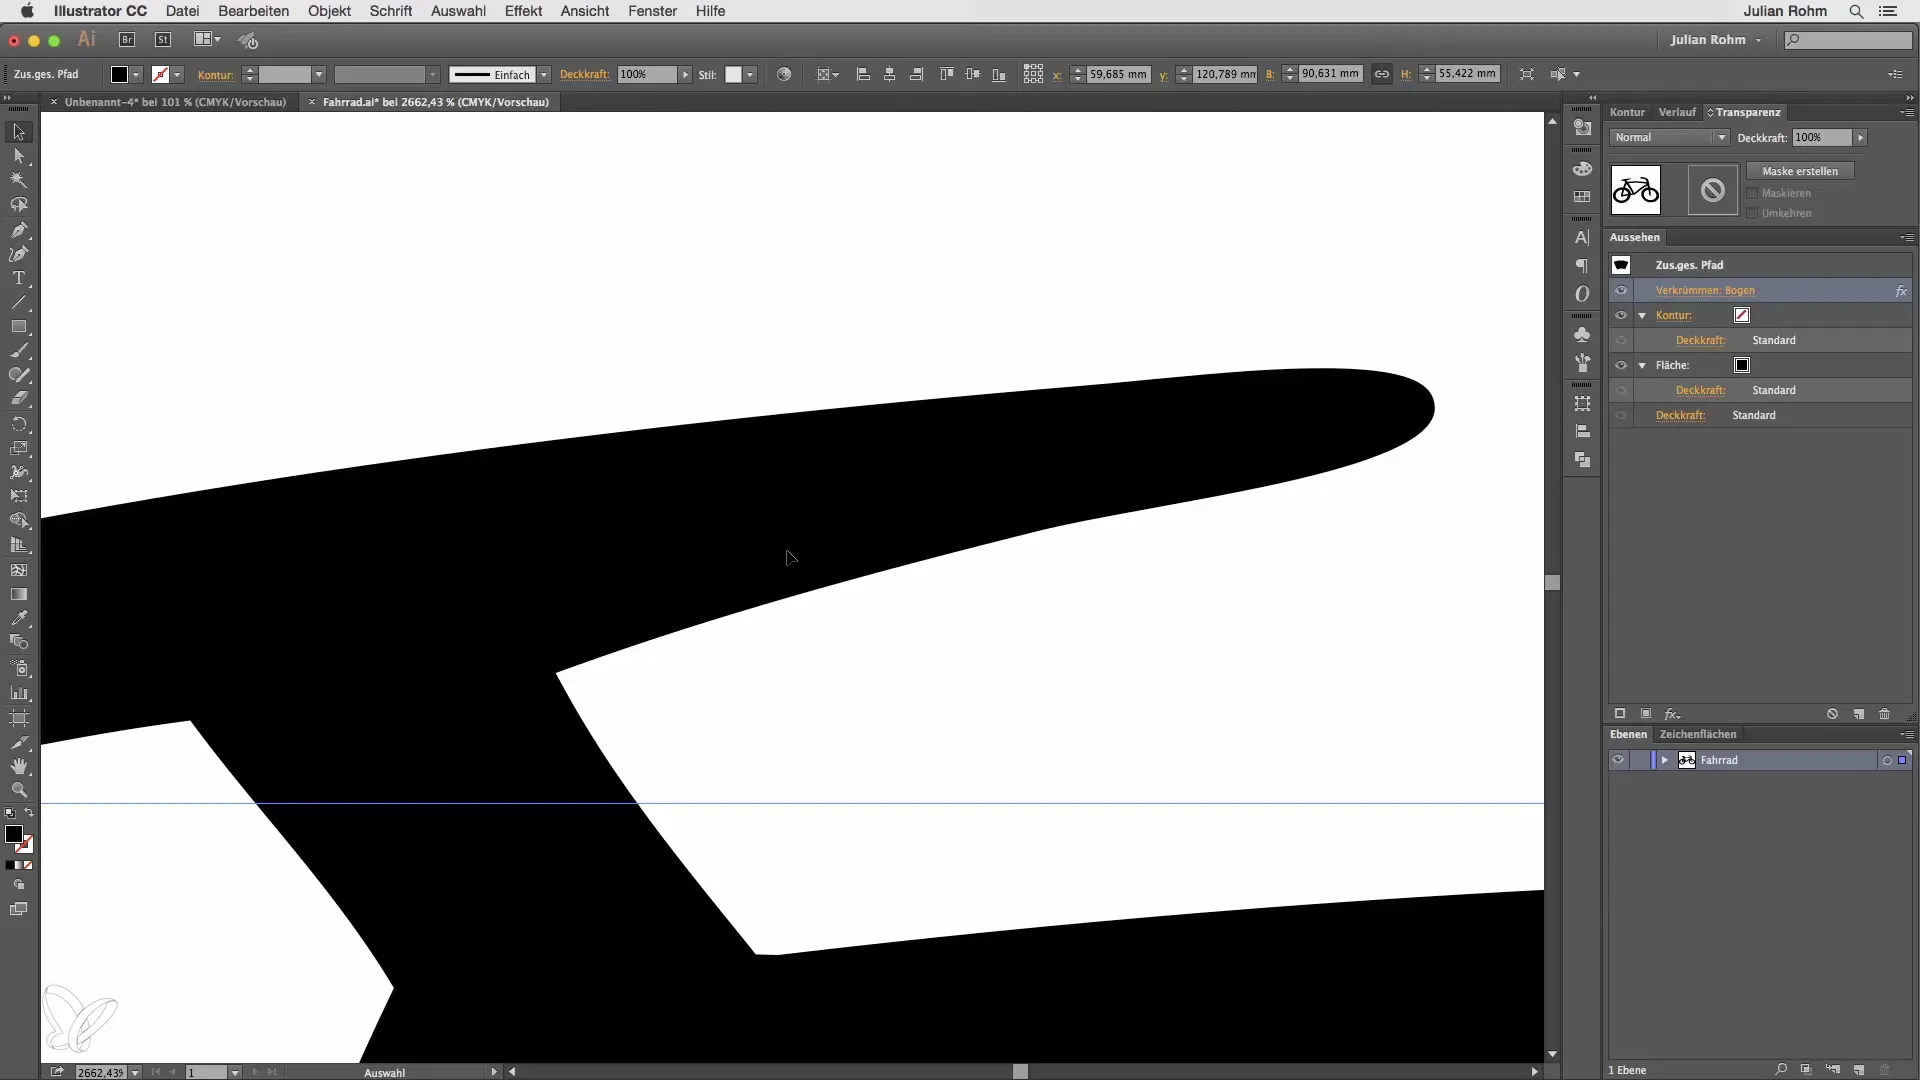Click target circle of Fahrrad layer

pos(1887,760)
